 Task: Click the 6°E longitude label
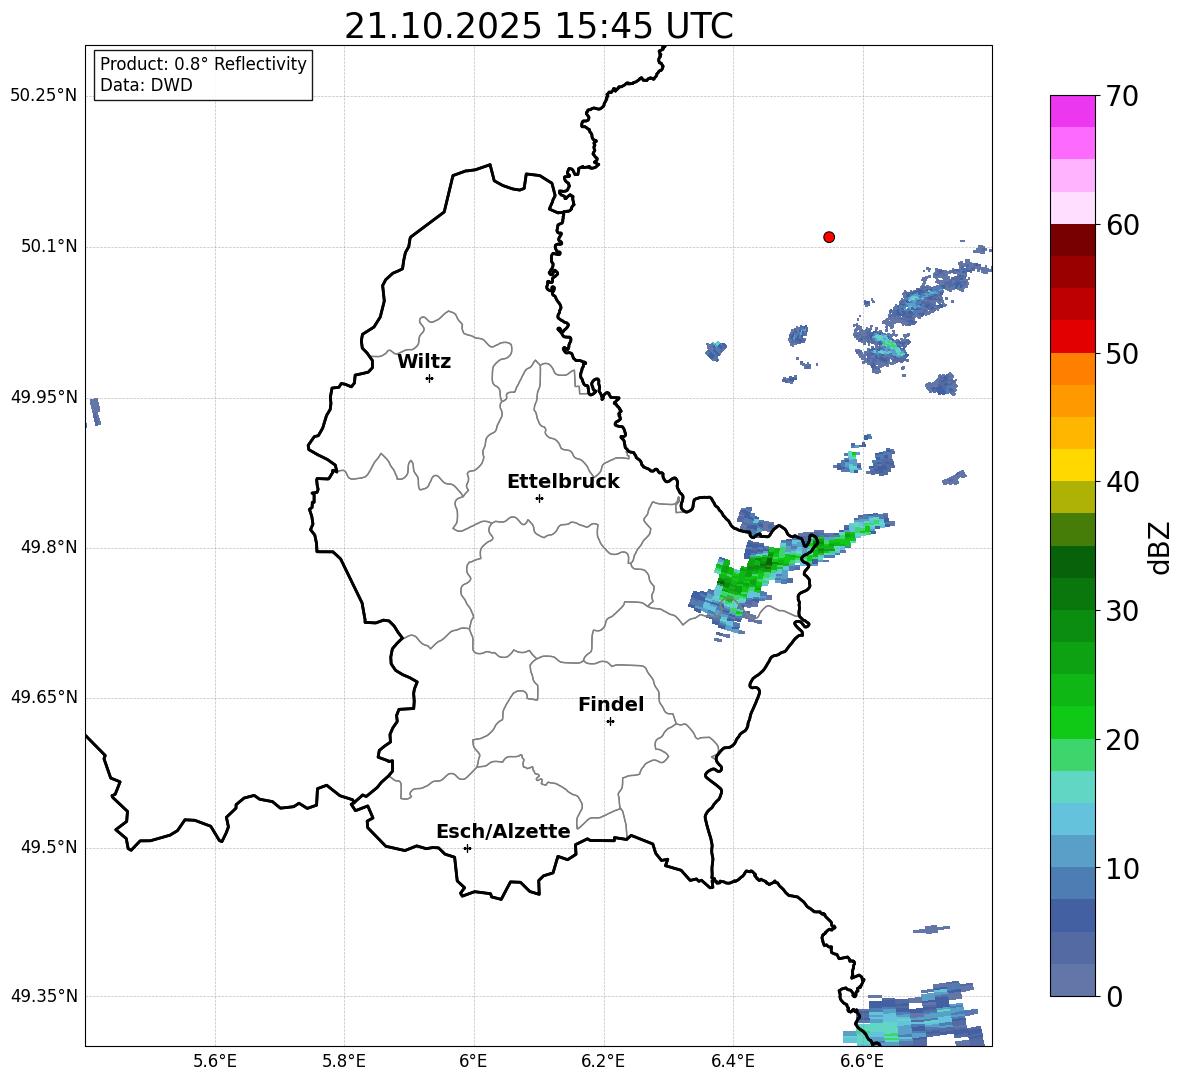(473, 1061)
